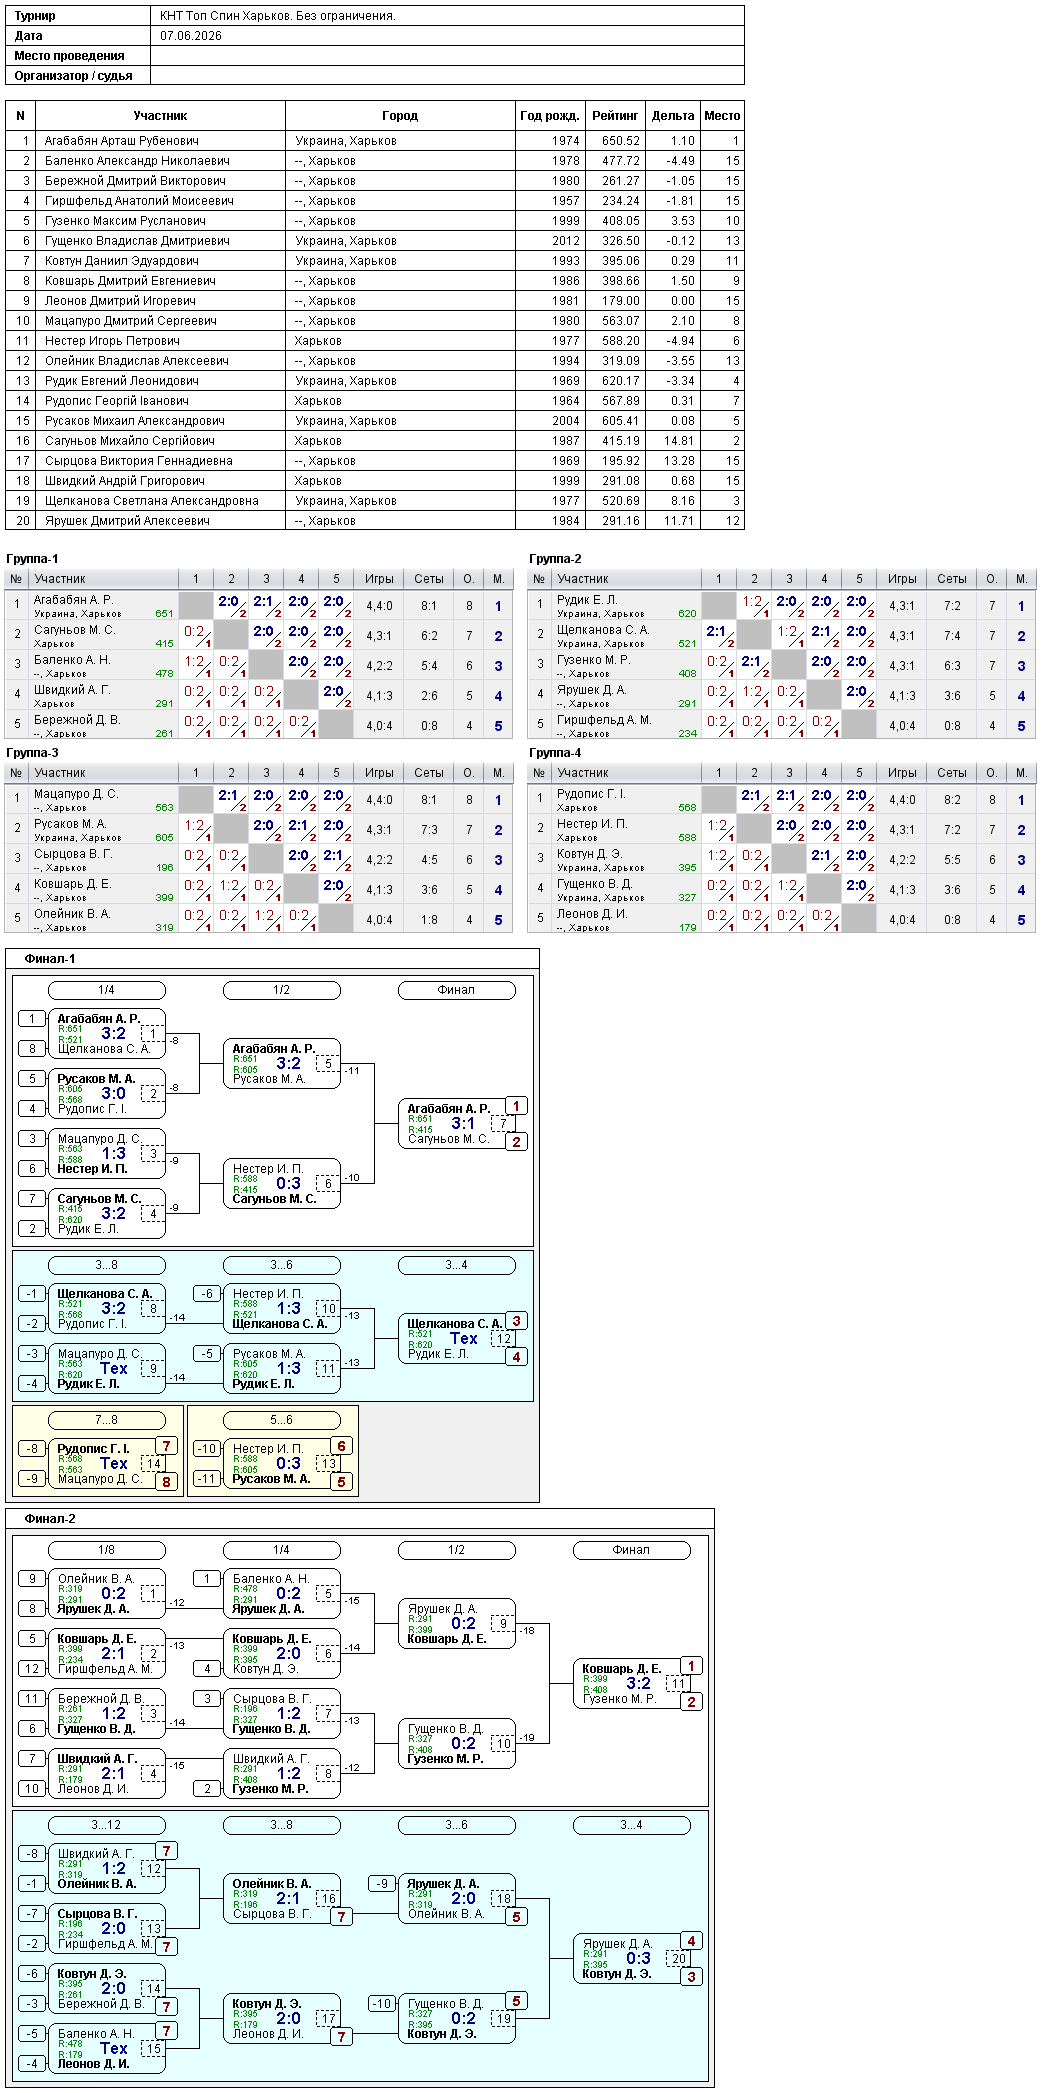Open Ковшарь vs Гузенко final score 3:2
The height and width of the screenshot is (2093, 1046).
[x=638, y=1683]
